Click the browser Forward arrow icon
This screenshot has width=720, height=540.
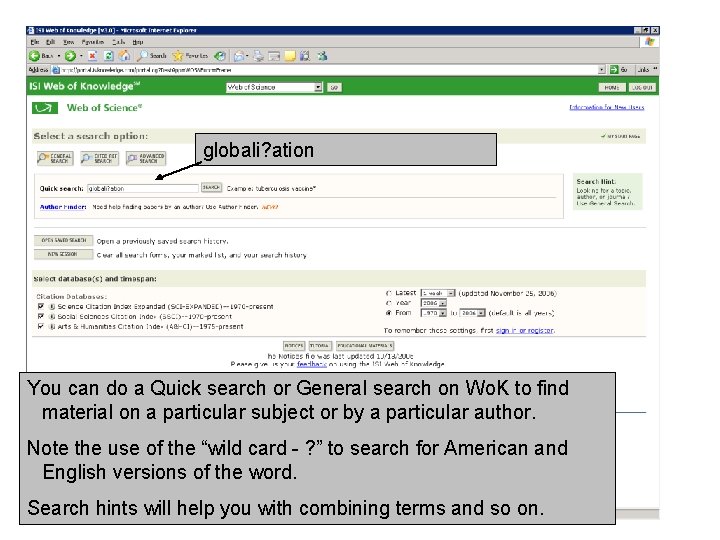(70, 56)
